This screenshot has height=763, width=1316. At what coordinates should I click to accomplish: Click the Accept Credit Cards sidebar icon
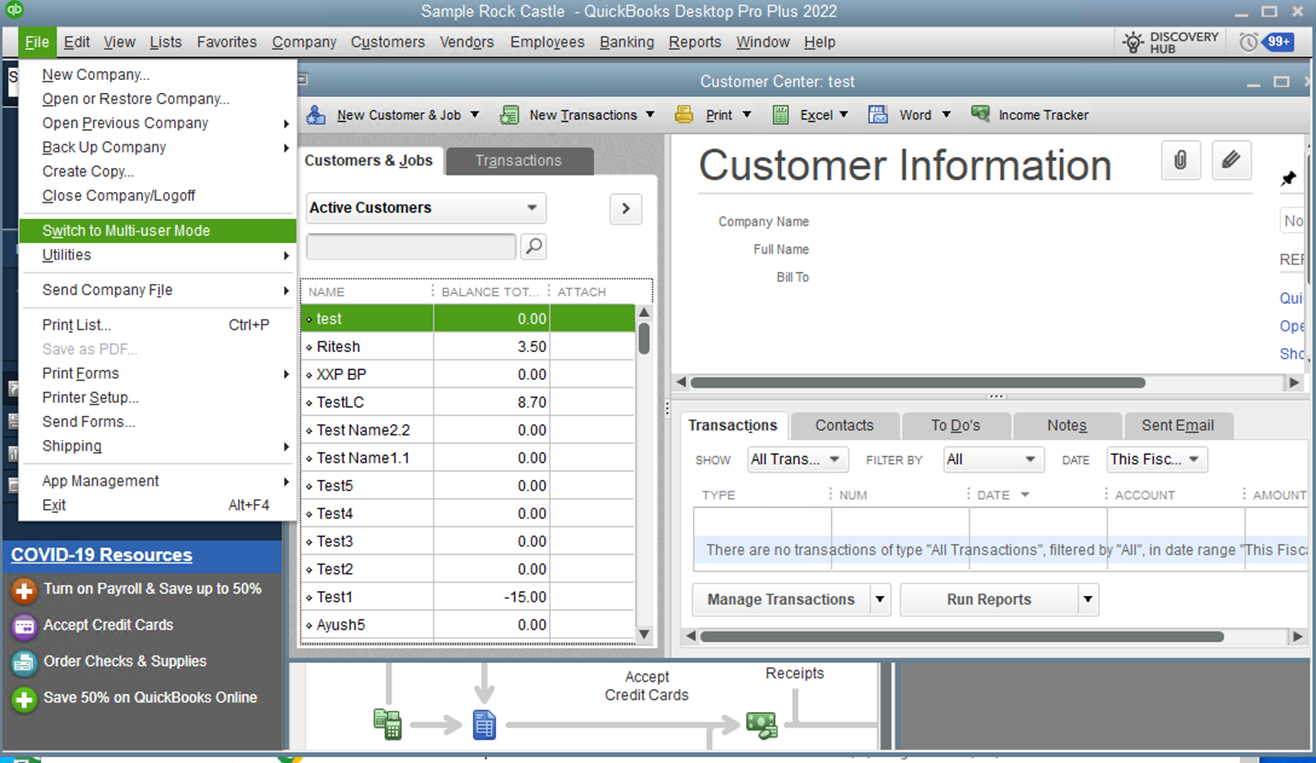coord(24,626)
